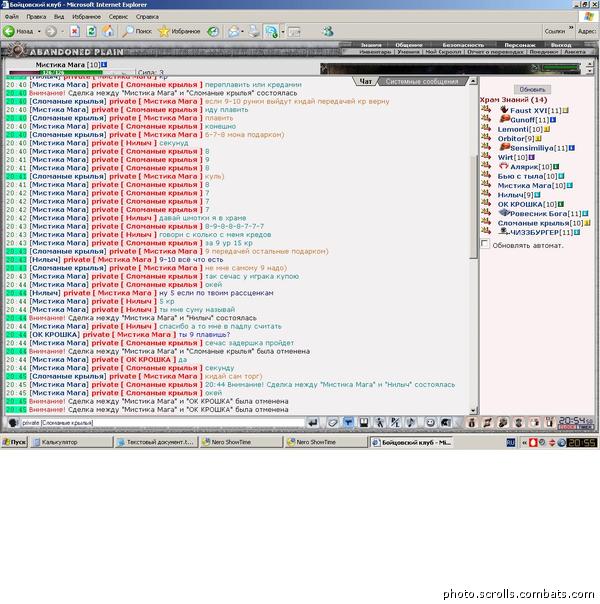600x604 pixels.
Task: Enable the Обновлять автомат. checkbox
Action: click(485, 244)
